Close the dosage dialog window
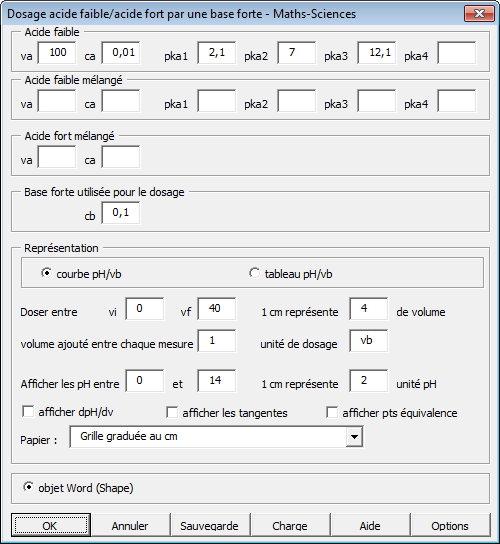The width and height of the screenshot is (500, 544). tap(479, 14)
